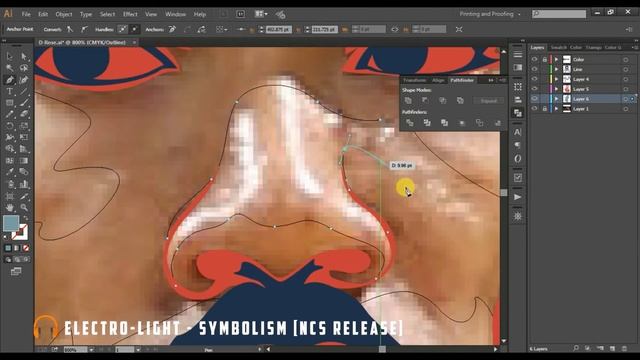Unlock the Color layer
640x360 pixels.
(x=544, y=59)
